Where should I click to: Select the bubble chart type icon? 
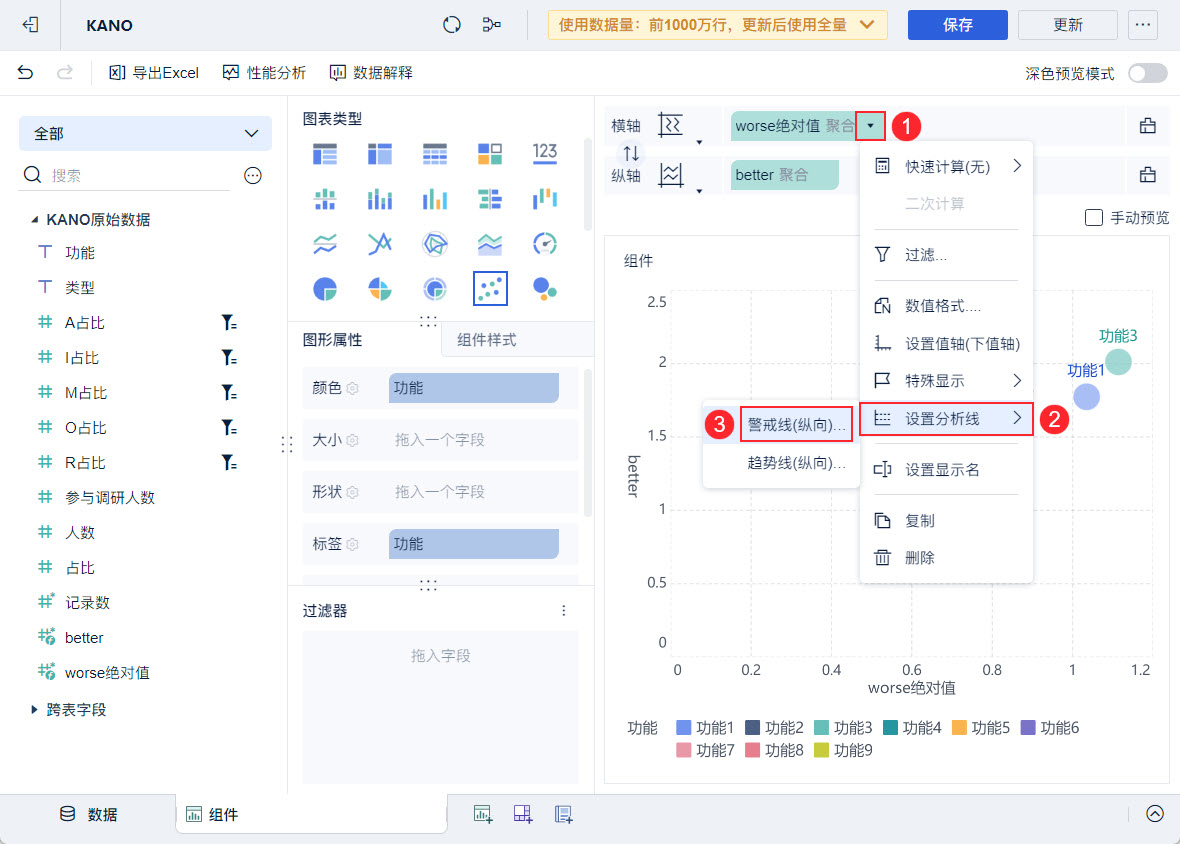point(545,288)
